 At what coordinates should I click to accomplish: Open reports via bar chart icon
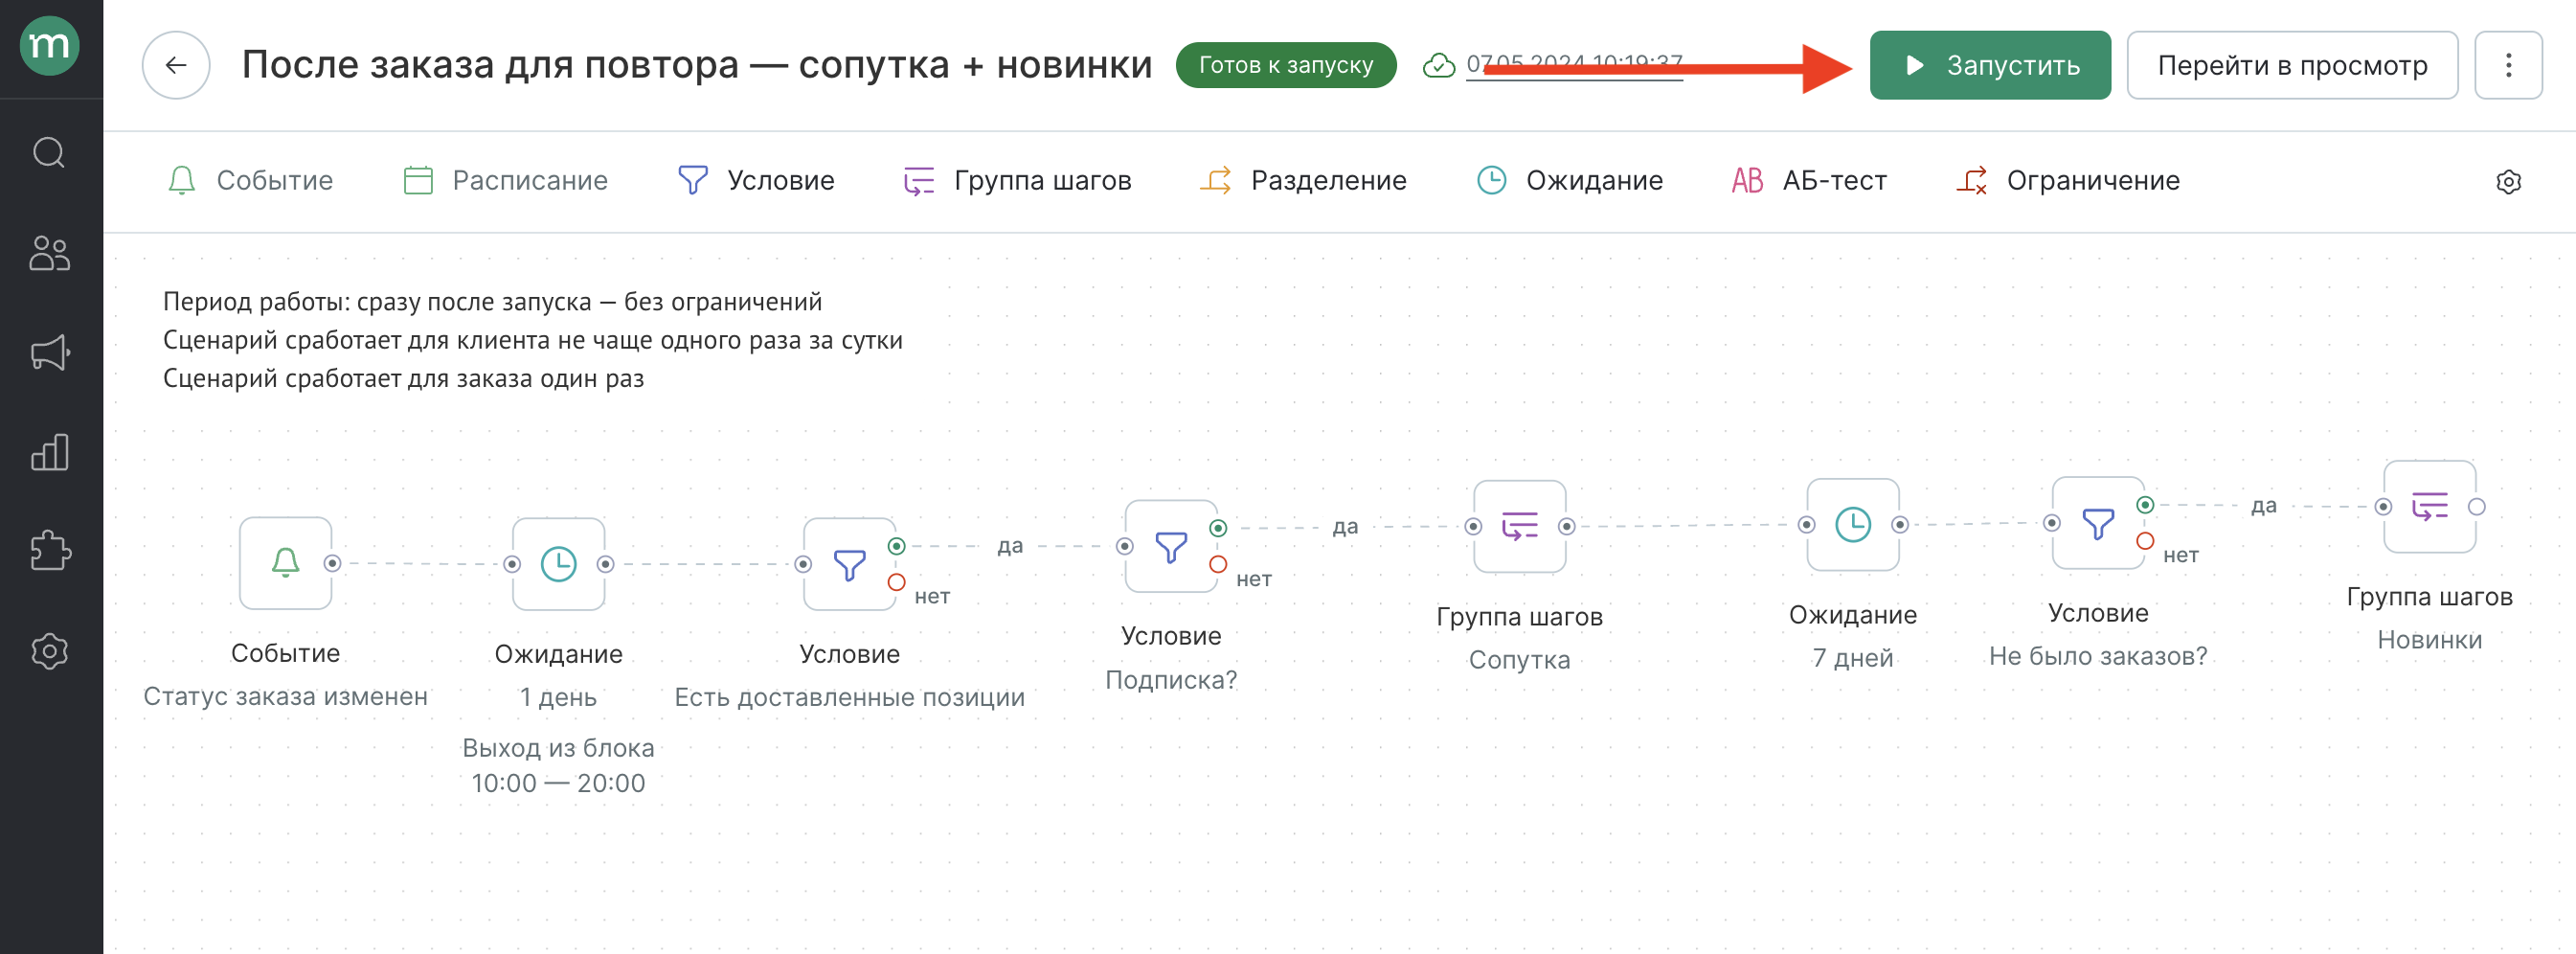tap(50, 452)
